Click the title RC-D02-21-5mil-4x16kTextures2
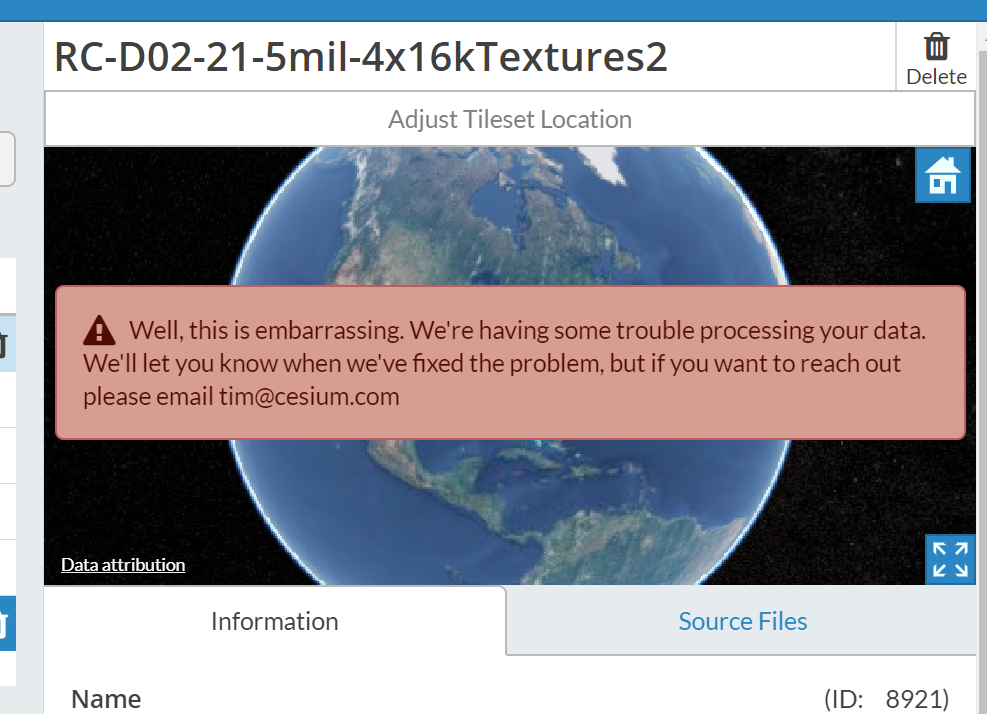 360,57
